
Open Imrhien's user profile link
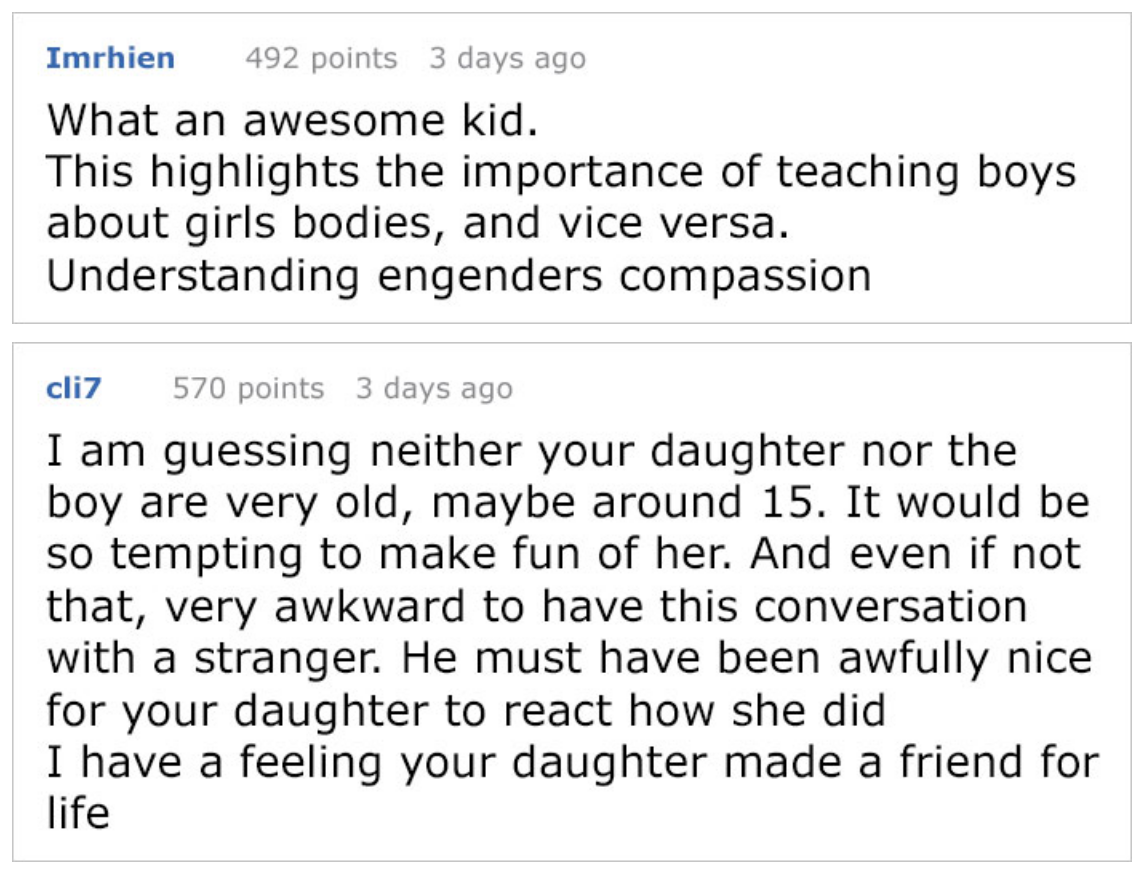click(110, 58)
